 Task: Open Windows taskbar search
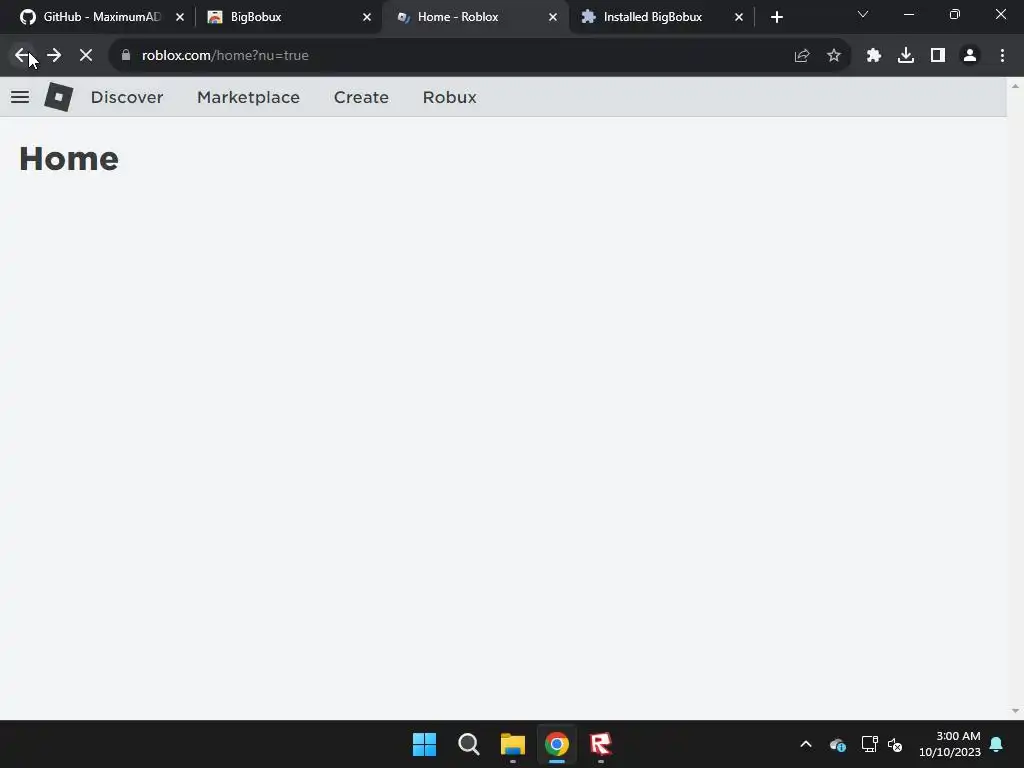pos(469,744)
